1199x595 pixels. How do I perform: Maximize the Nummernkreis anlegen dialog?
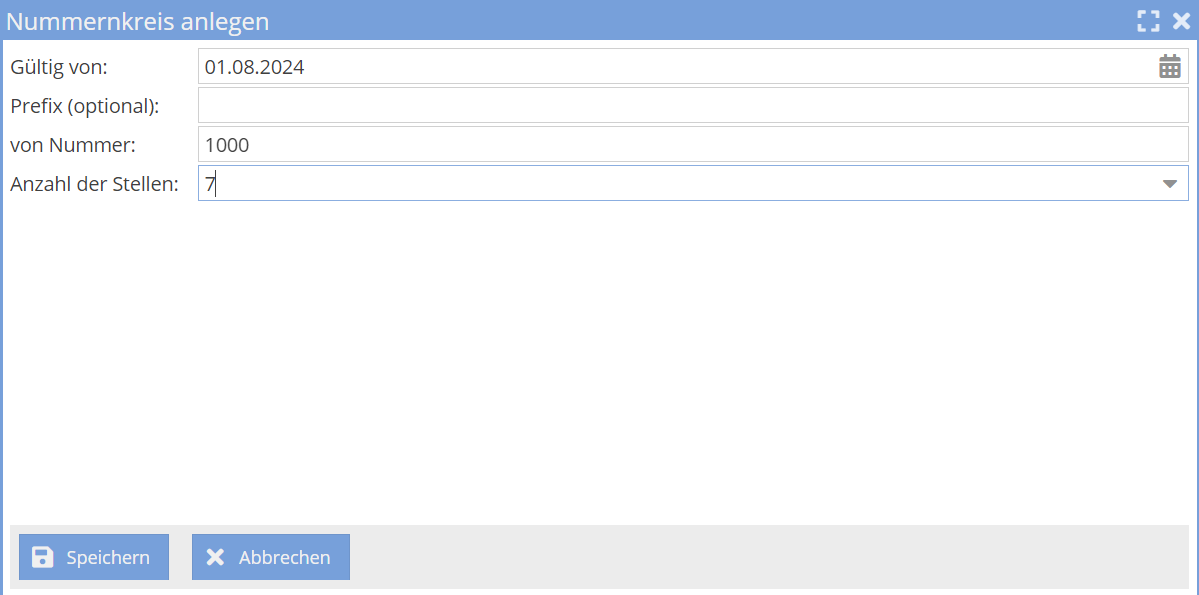(x=1148, y=21)
